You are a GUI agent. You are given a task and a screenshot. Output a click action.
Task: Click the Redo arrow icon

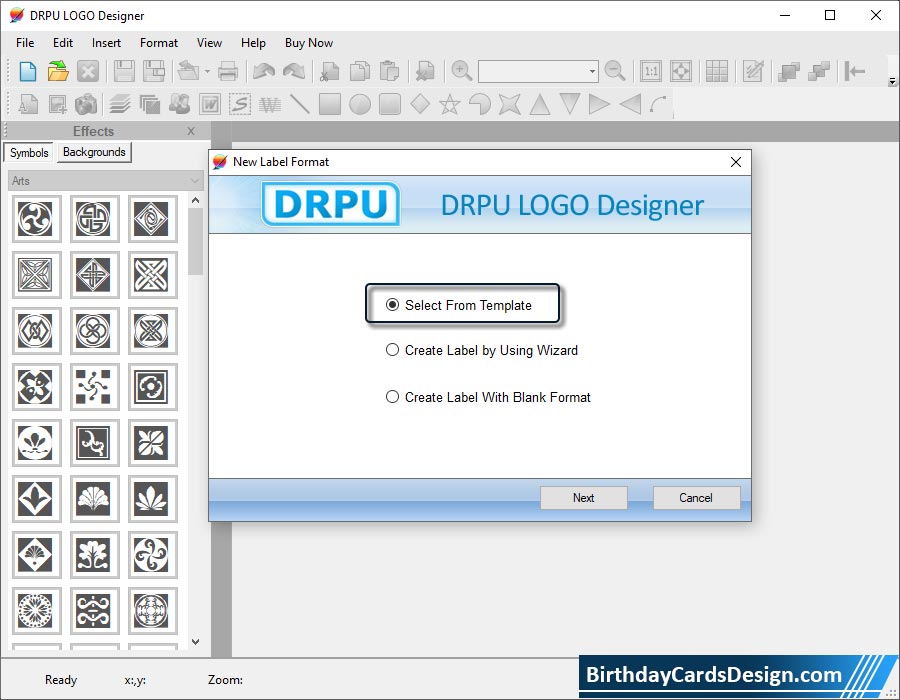coord(294,71)
